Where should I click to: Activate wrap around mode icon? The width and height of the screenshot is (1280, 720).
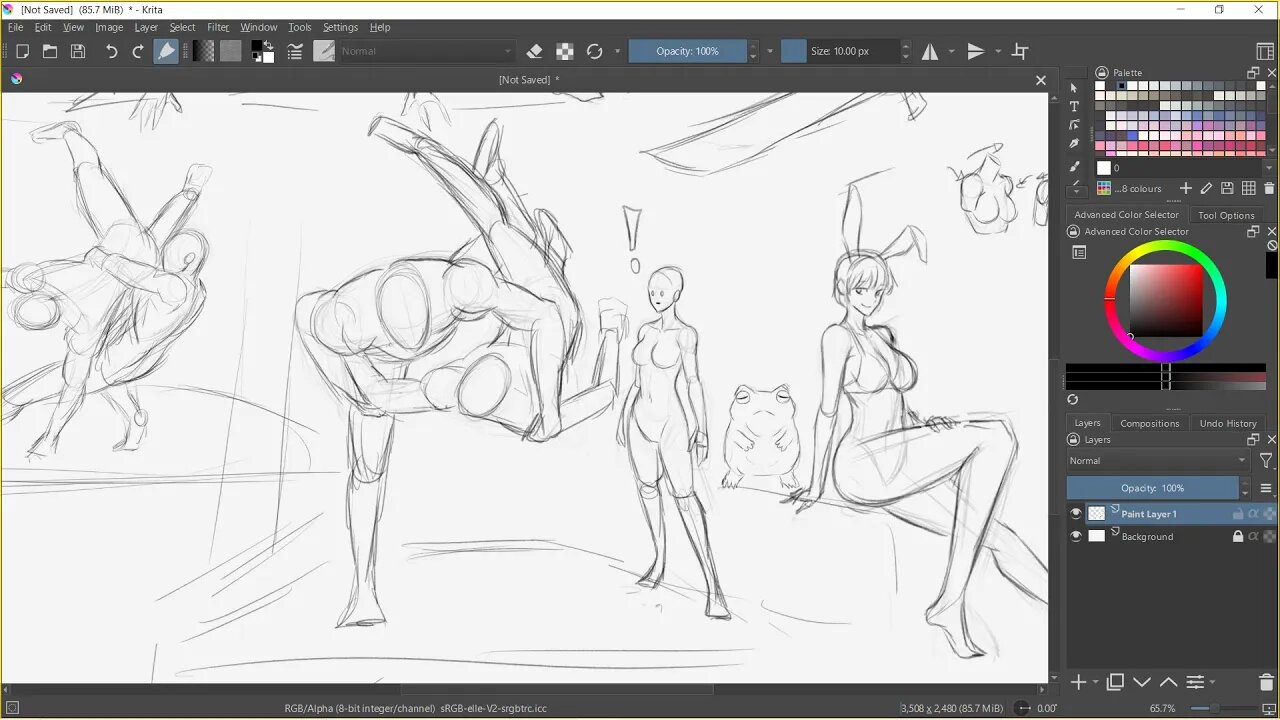pyautogui.click(x=1020, y=51)
